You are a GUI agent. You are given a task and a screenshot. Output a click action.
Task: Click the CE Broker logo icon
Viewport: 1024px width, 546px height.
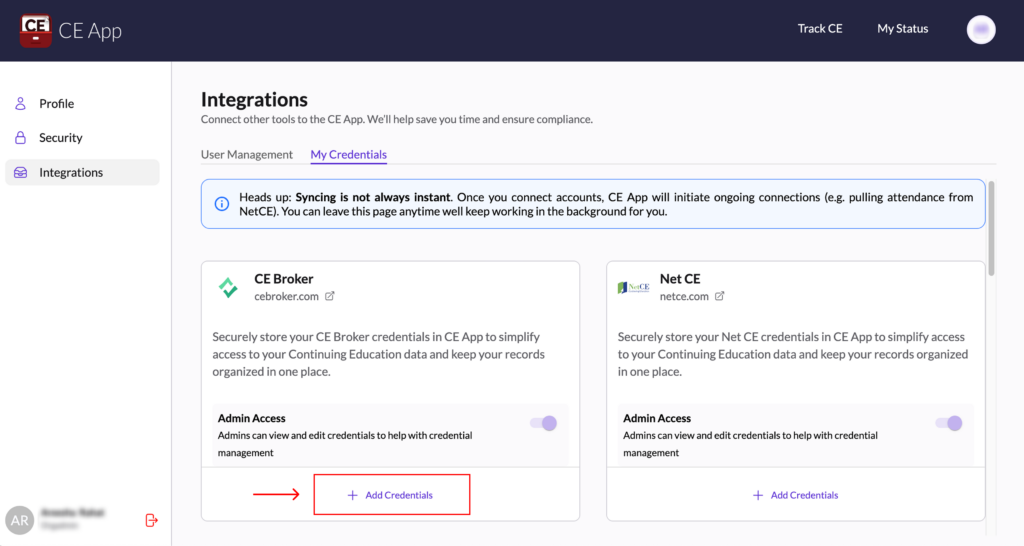(x=229, y=288)
